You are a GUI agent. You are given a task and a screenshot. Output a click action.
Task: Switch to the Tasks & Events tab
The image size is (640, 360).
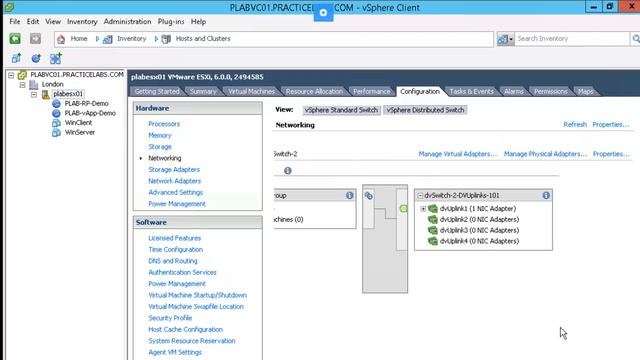point(471,91)
